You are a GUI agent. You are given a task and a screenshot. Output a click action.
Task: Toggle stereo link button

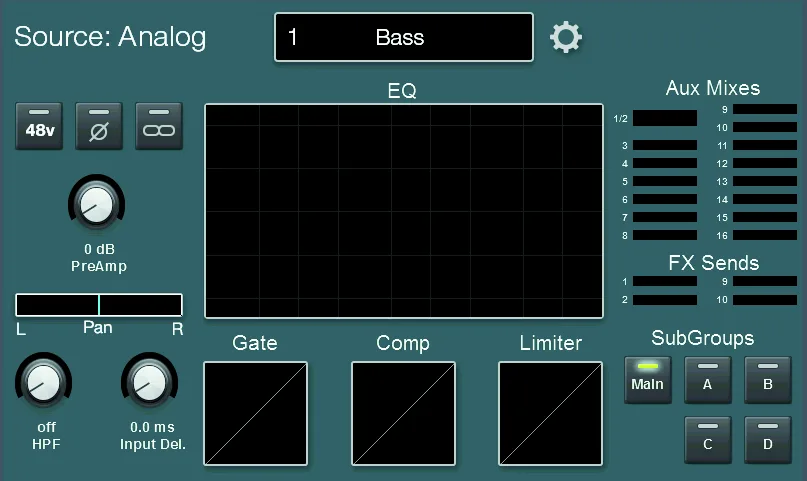pyautogui.click(x=159, y=126)
